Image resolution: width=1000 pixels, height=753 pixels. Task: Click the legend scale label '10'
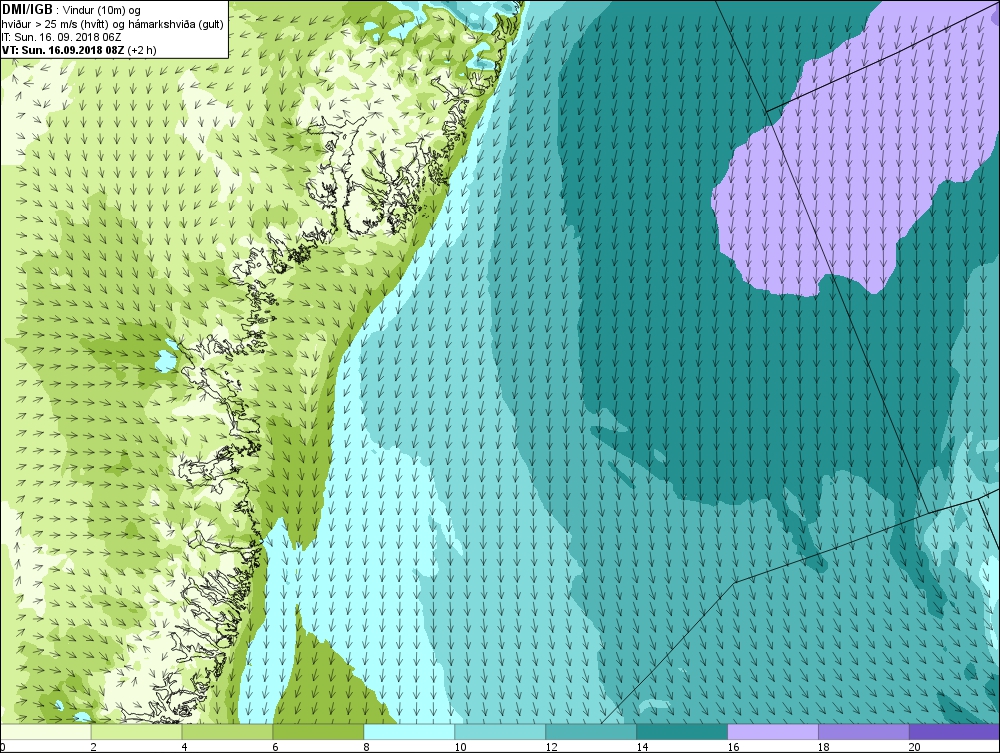pos(460,747)
